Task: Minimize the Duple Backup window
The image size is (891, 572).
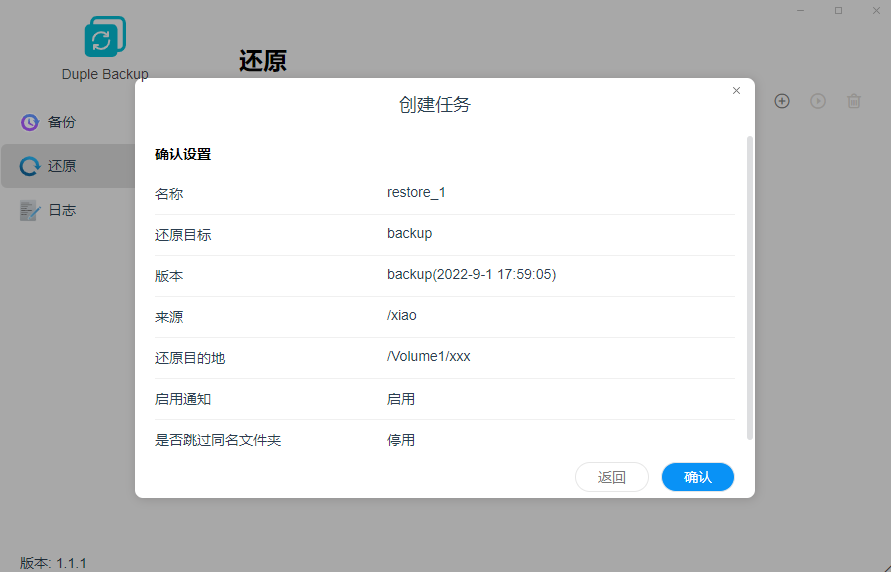Action: click(802, 10)
